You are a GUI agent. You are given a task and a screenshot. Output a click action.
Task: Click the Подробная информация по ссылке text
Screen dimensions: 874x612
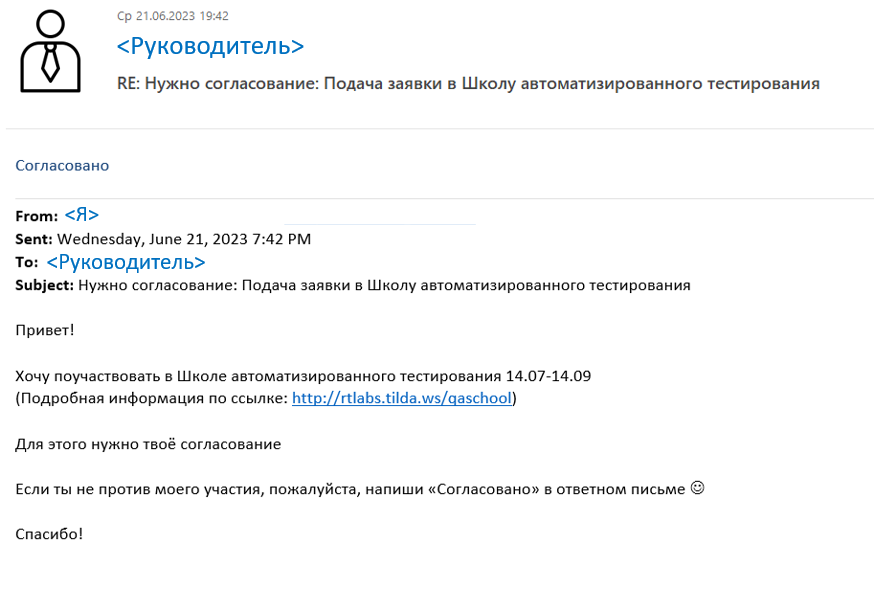click(x=150, y=398)
